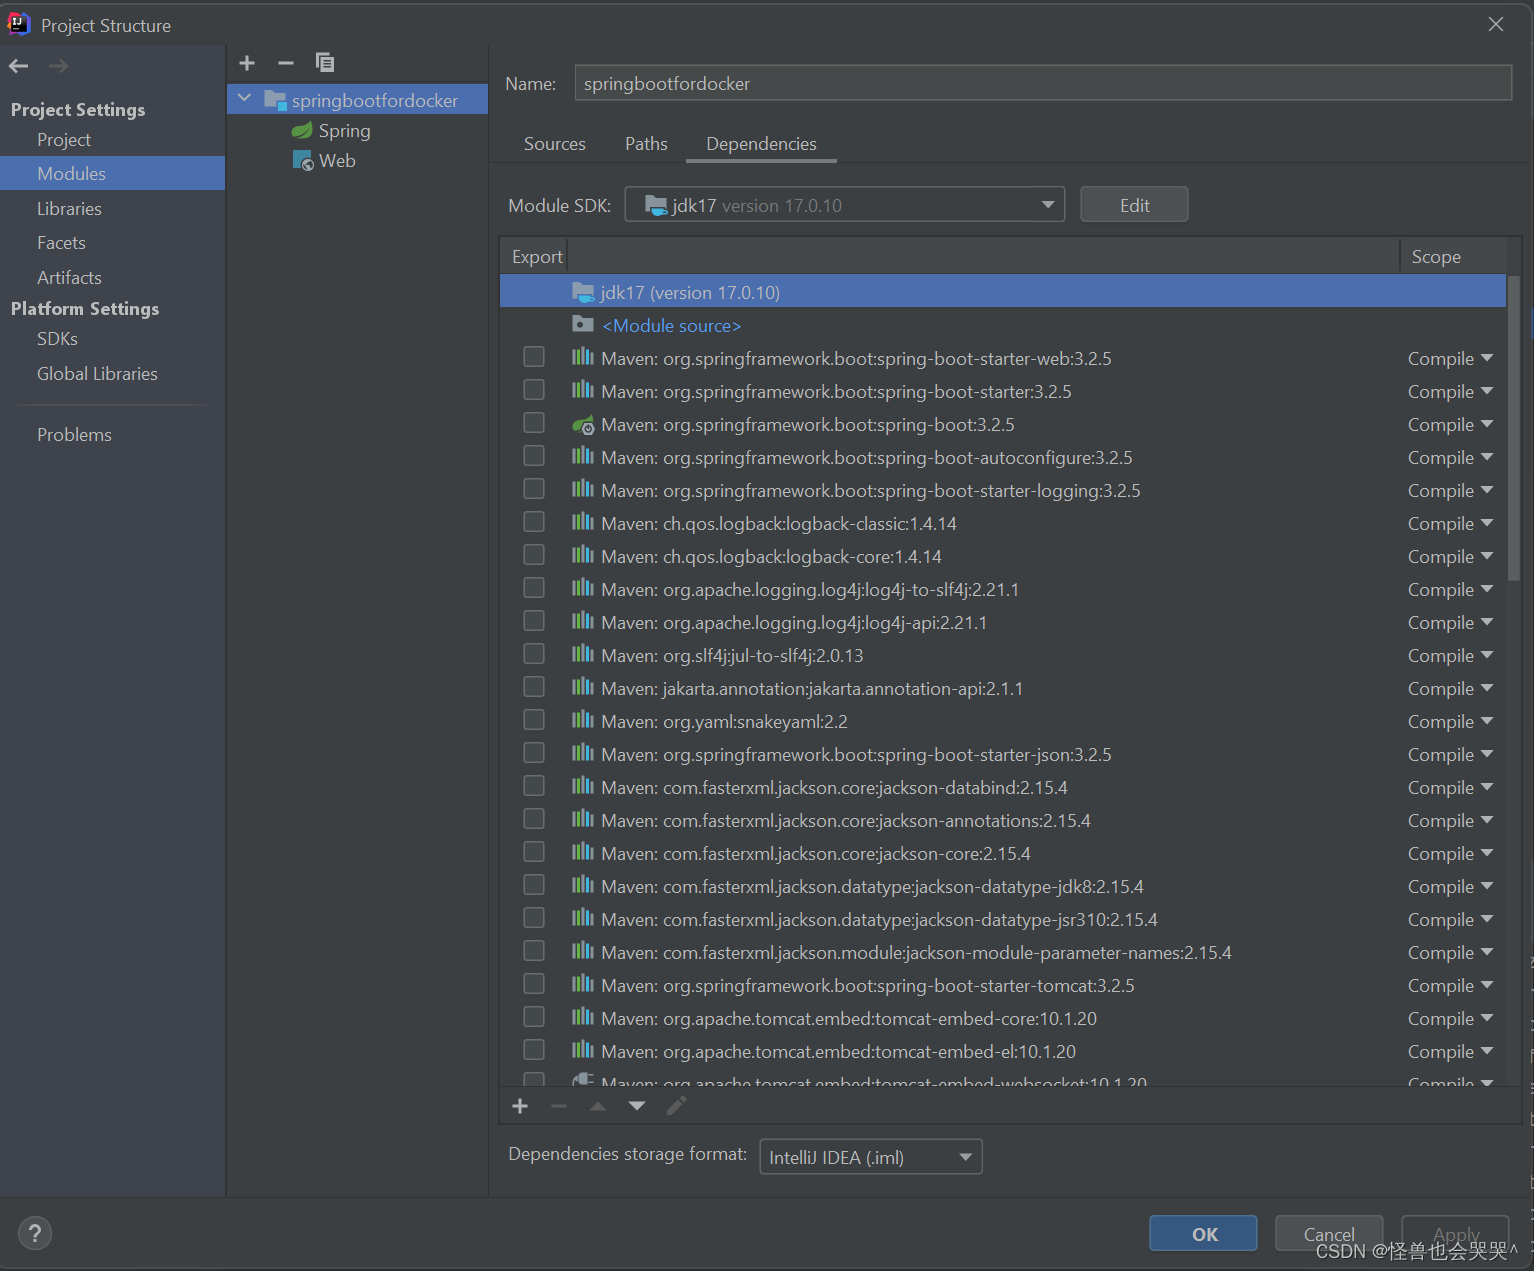Open Artifacts settings section
Viewport: 1534px width, 1271px height.
click(69, 278)
